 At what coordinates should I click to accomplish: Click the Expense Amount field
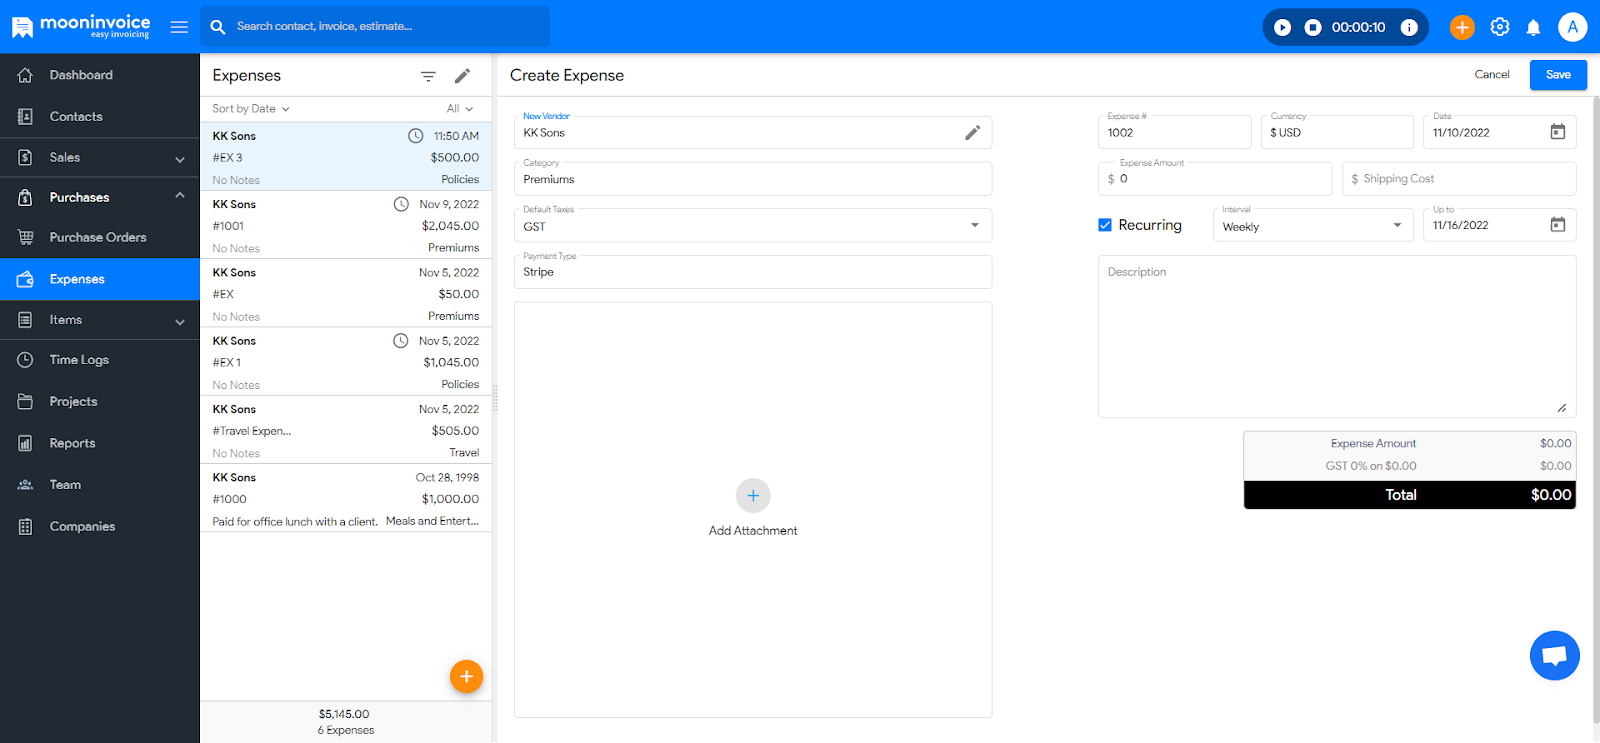(x=1215, y=178)
